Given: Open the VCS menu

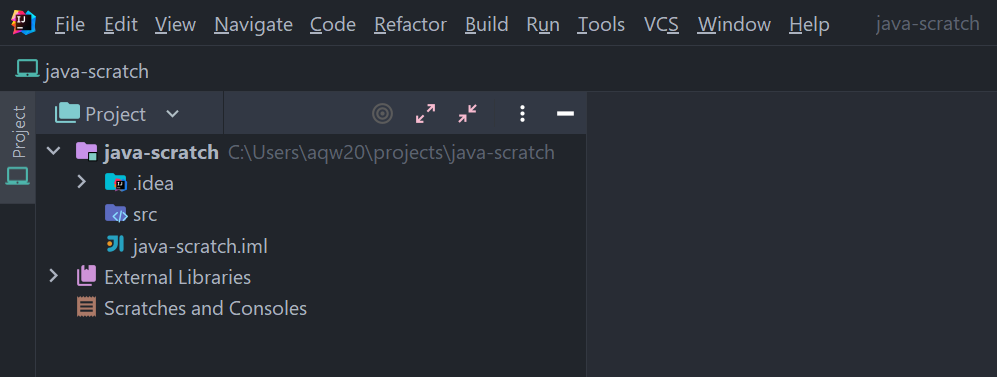Looking at the screenshot, I should click(x=661, y=25).
